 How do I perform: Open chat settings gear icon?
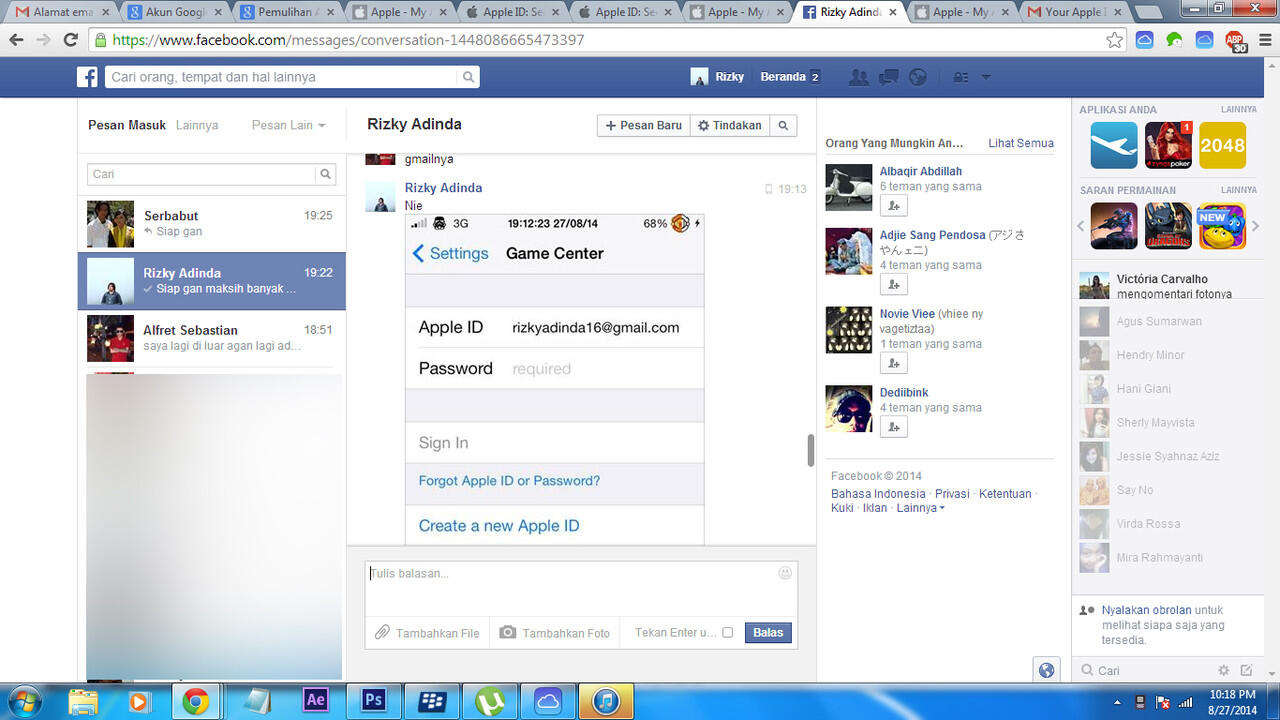coord(1223,670)
